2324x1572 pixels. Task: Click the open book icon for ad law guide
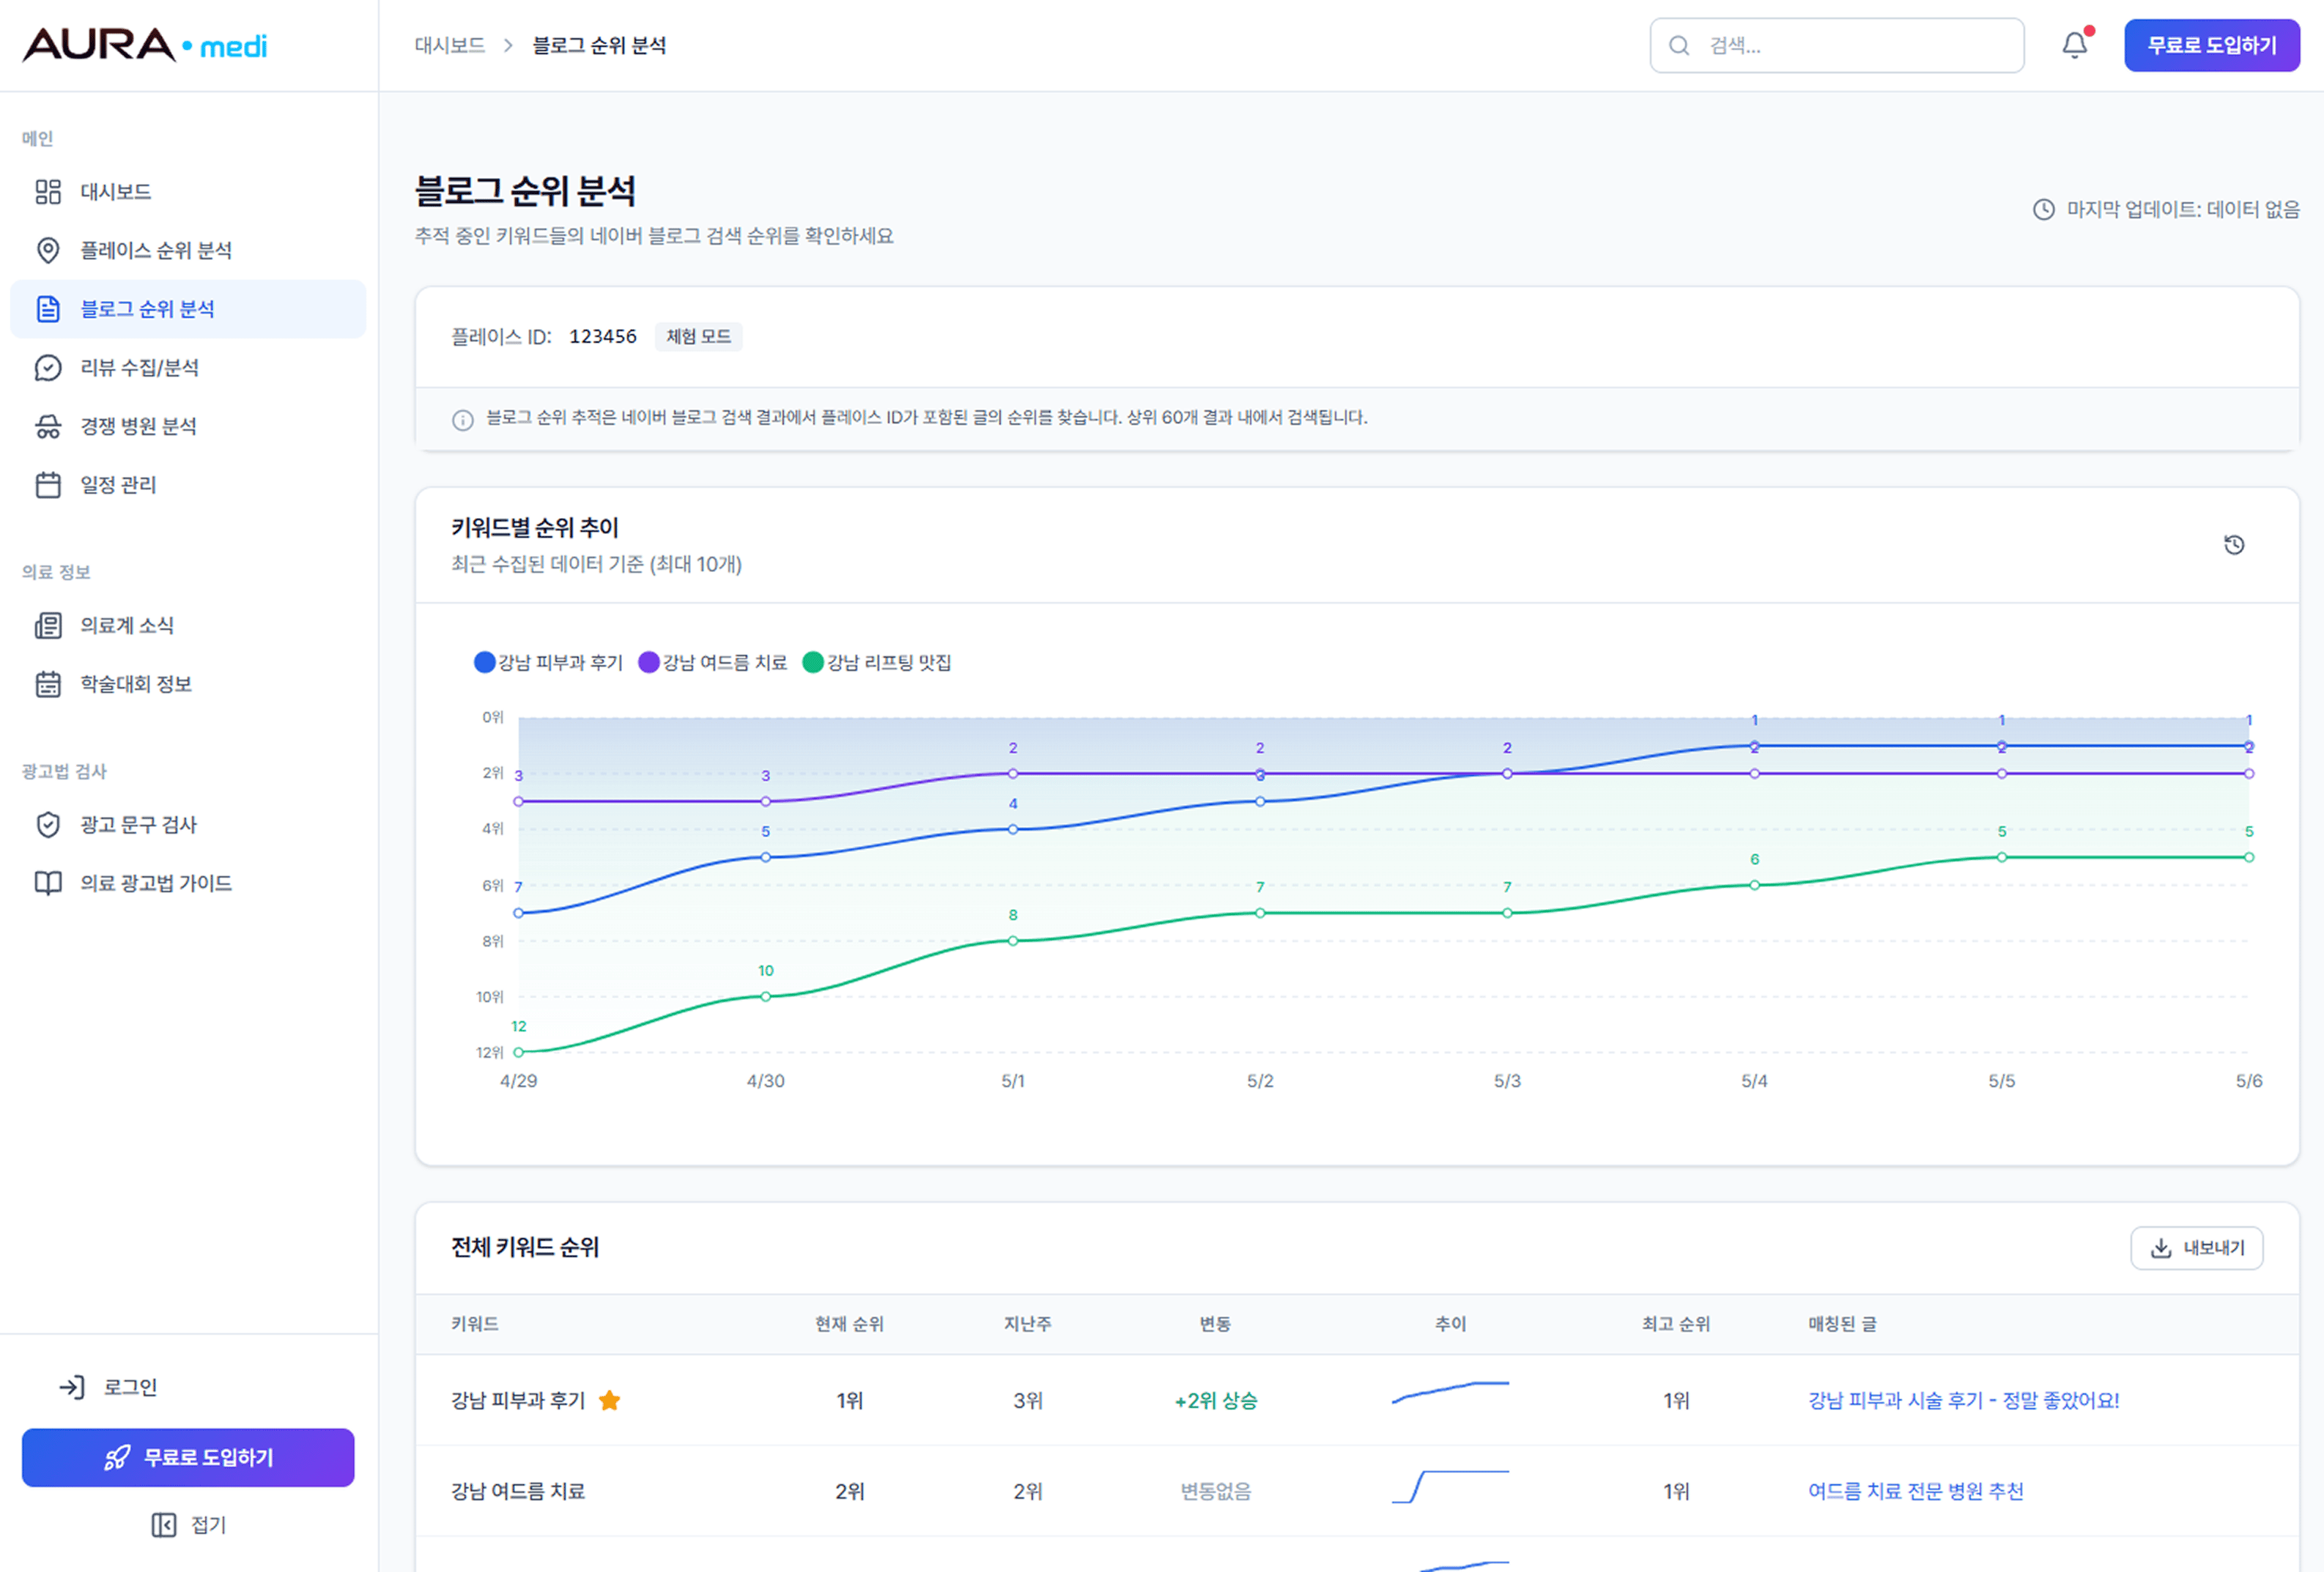(x=48, y=883)
